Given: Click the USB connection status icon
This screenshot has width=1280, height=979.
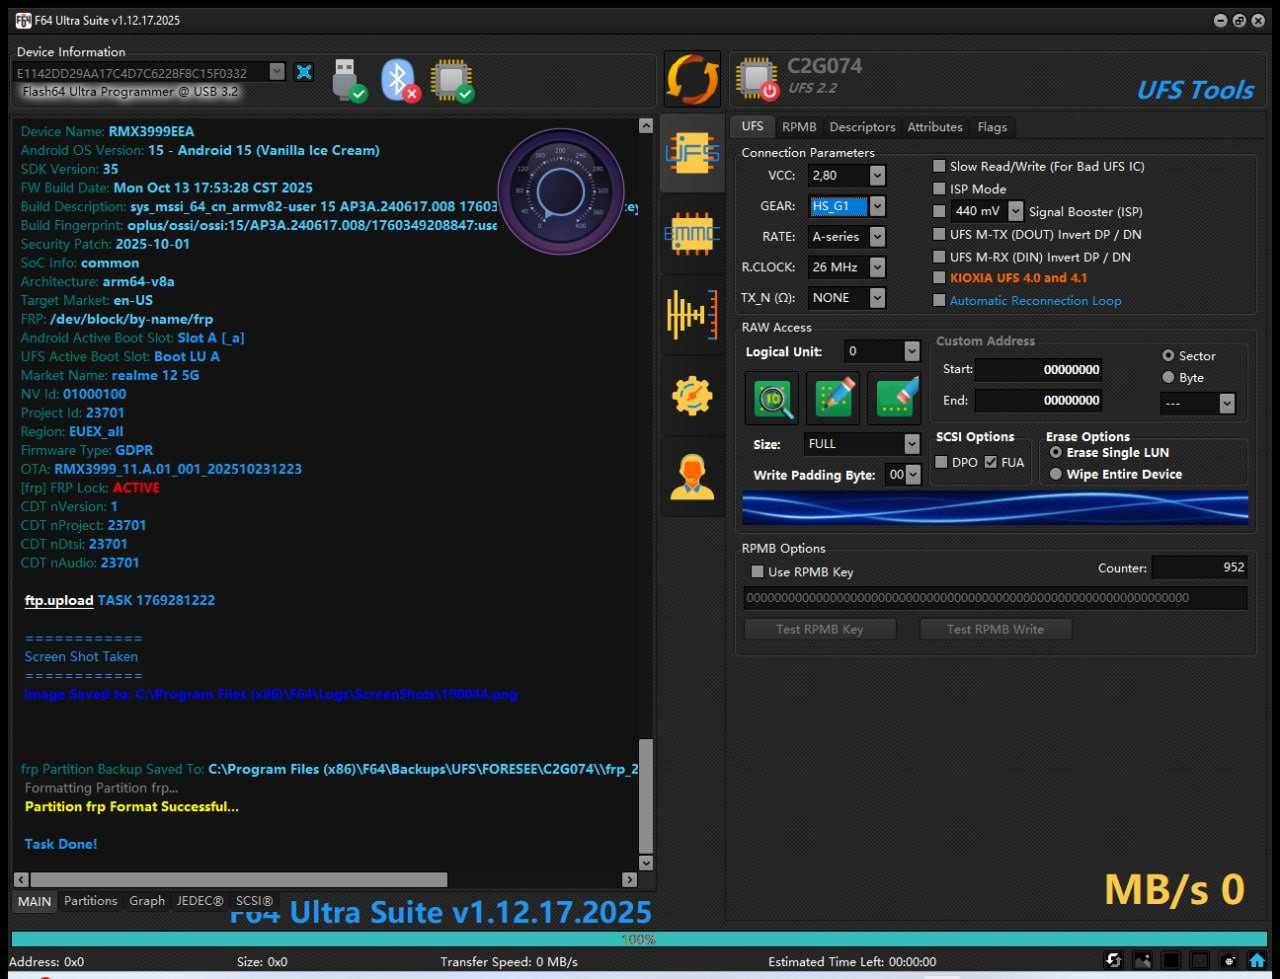Looking at the screenshot, I should tap(348, 80).
